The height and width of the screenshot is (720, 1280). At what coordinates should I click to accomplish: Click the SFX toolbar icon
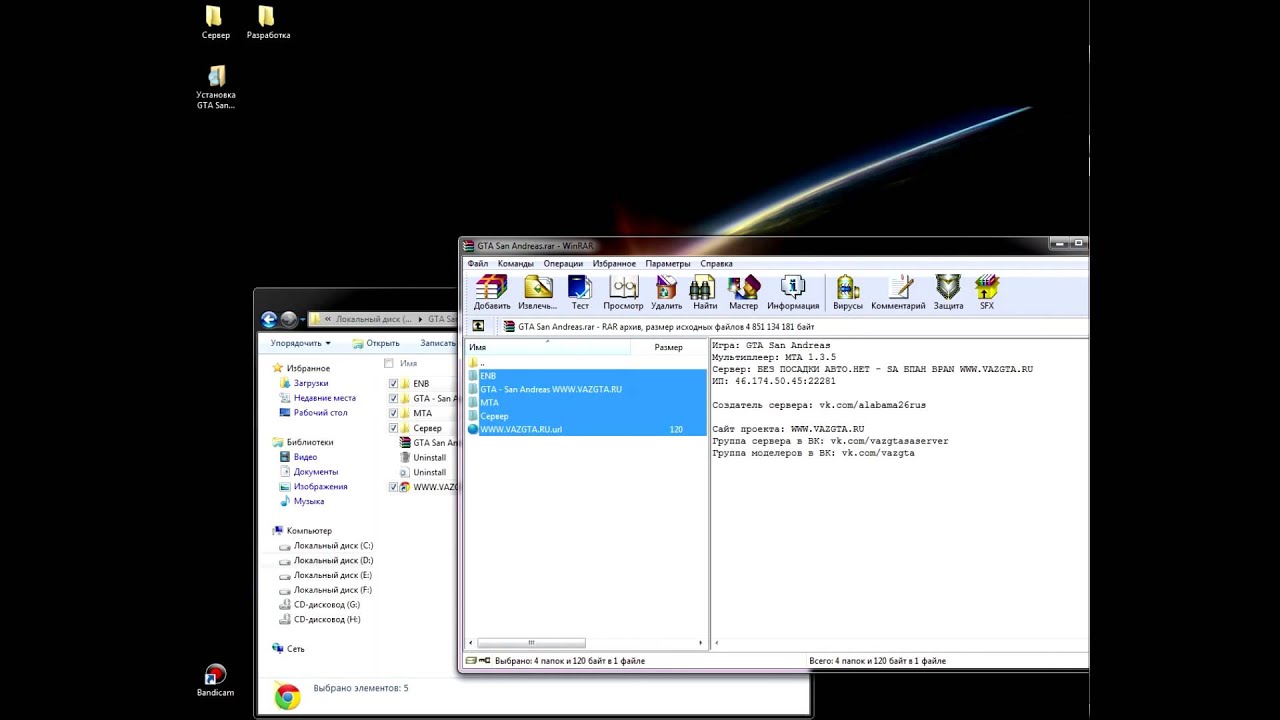click(987, 292)
